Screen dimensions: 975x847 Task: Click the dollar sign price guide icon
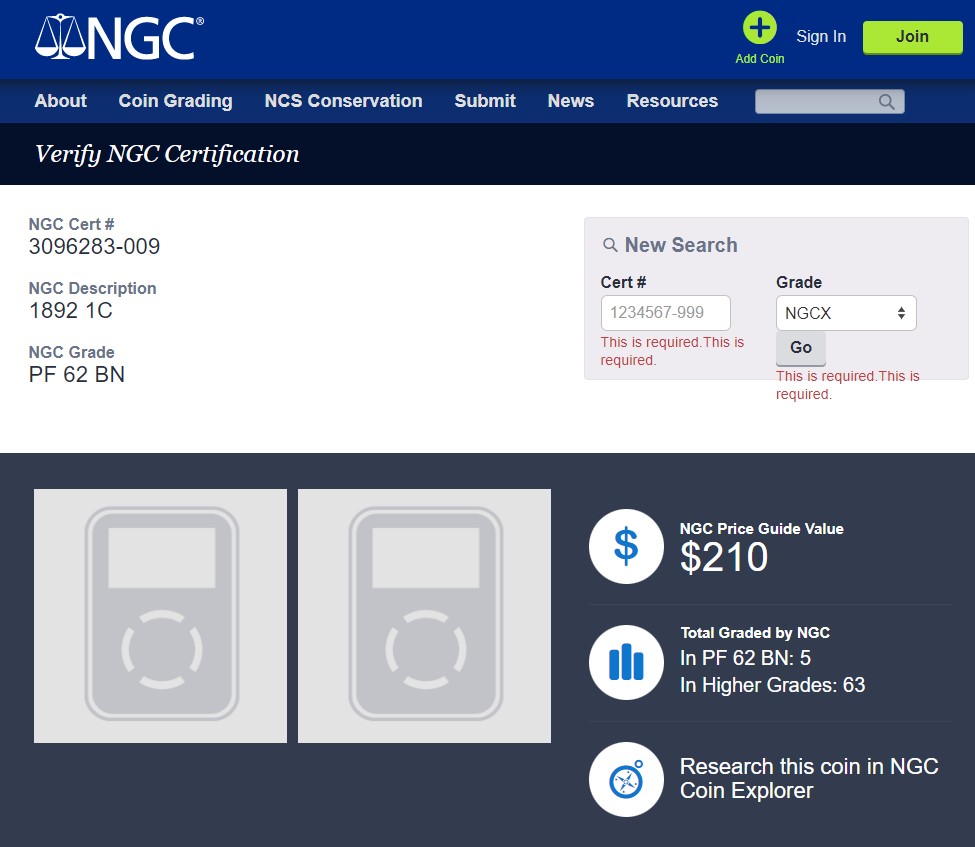coord(626,546)
